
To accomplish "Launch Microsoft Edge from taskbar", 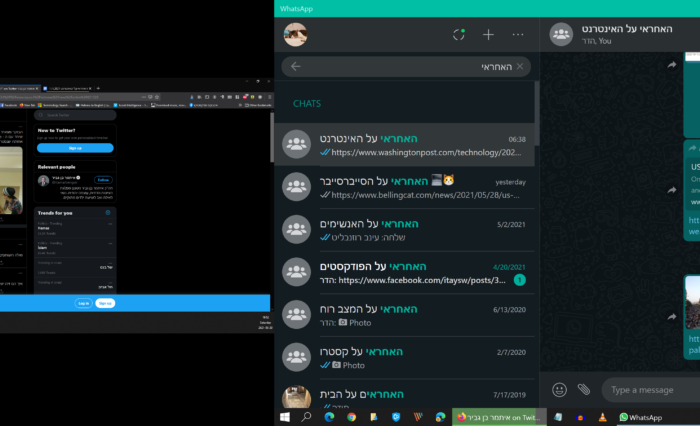I will (x=329, y=417).
